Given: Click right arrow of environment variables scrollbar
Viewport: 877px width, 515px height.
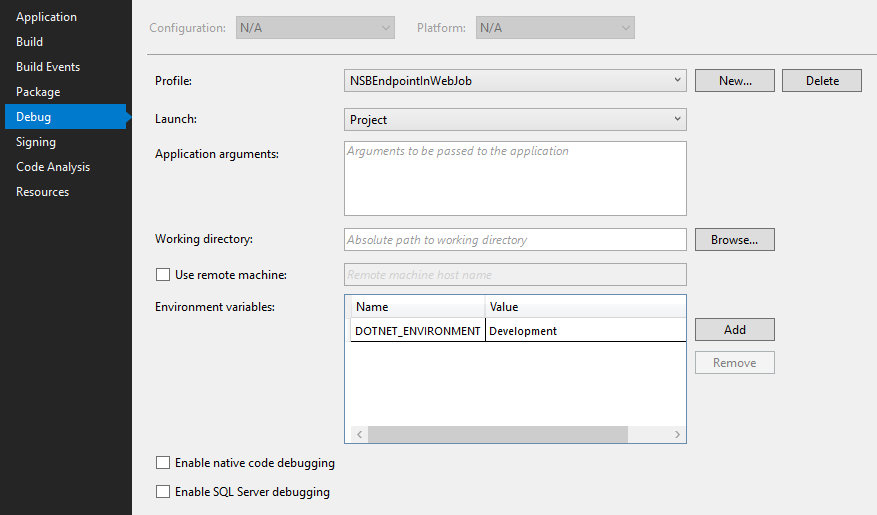Looking at the screenshot, I should pos(677,434).
